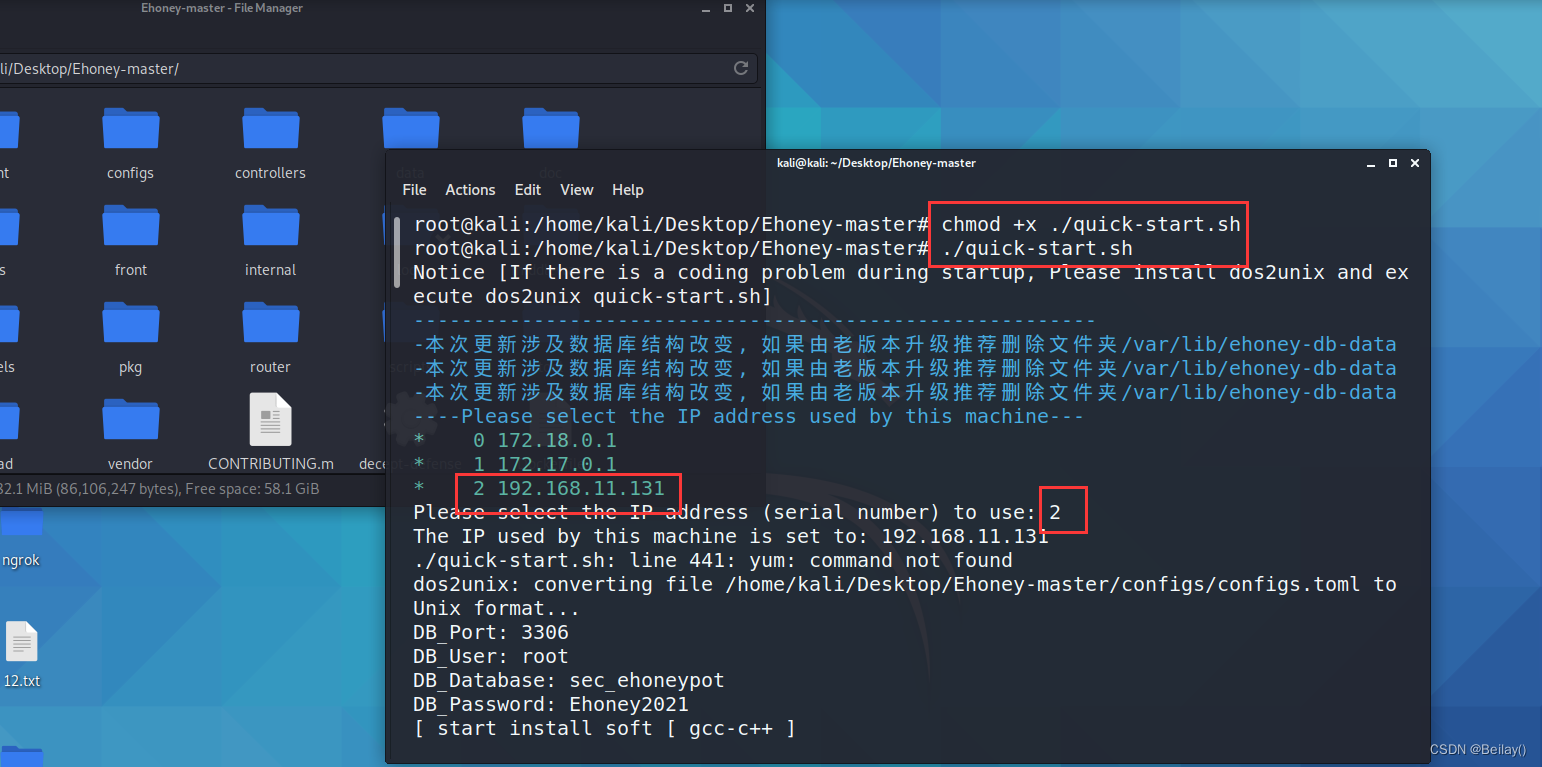Click the 'yum: command not found' error line
This screenshot has width=1542, height=767.
(713, 560)
